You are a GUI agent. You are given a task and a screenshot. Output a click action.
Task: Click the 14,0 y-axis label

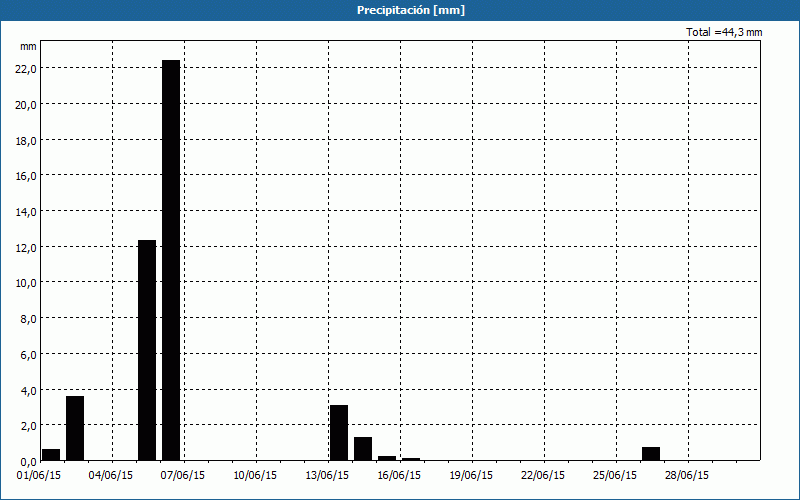[26, 212]
